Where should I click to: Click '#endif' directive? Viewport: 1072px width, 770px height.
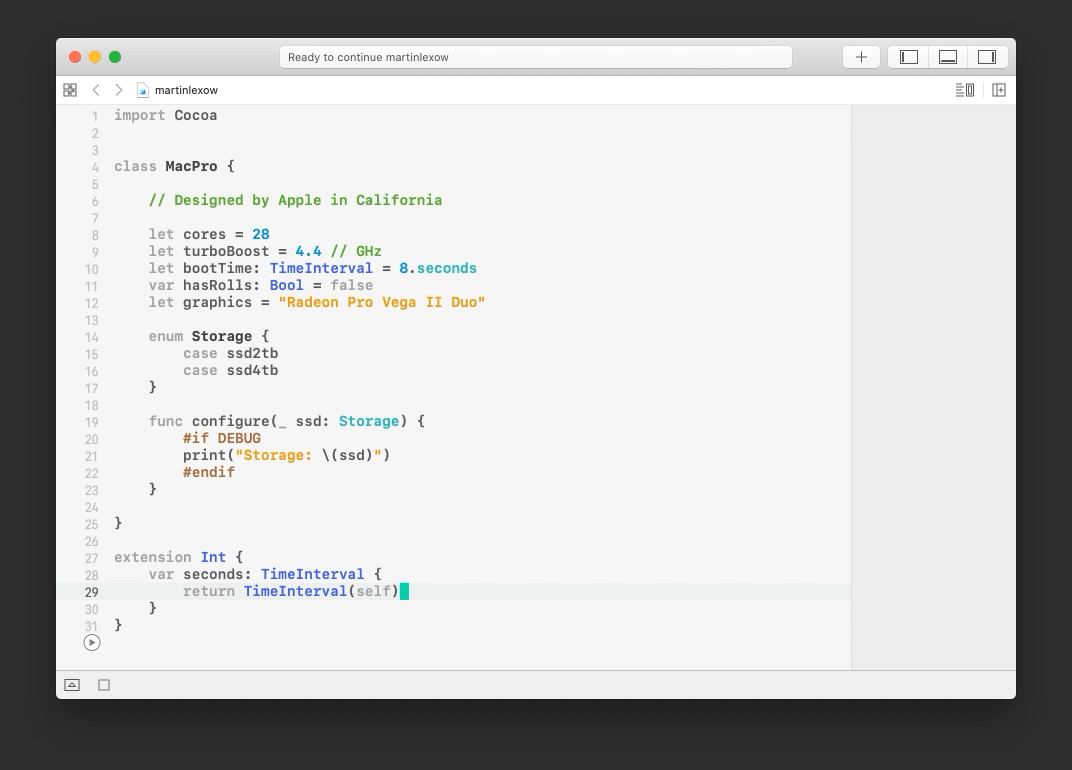click(209, 473)
